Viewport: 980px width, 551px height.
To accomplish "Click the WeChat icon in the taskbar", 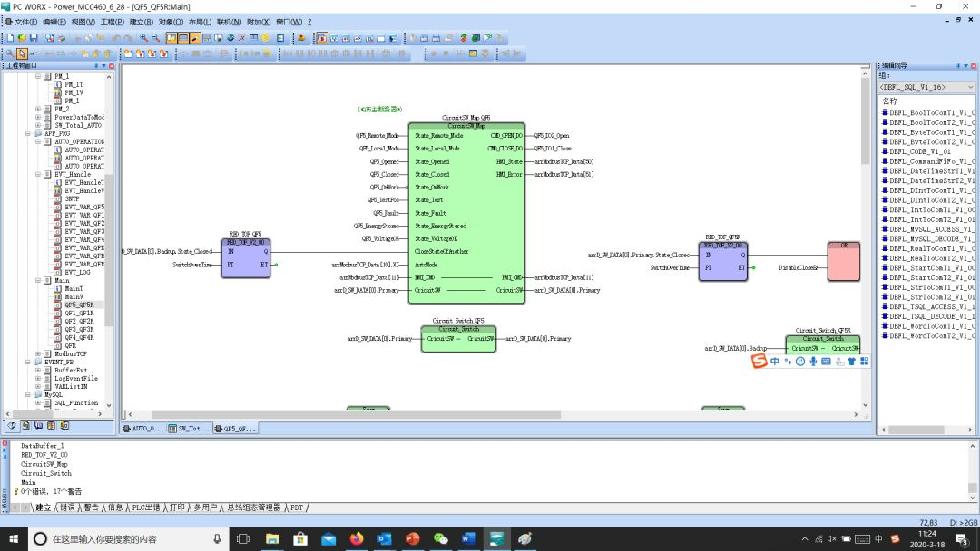I will pos(441,539).
